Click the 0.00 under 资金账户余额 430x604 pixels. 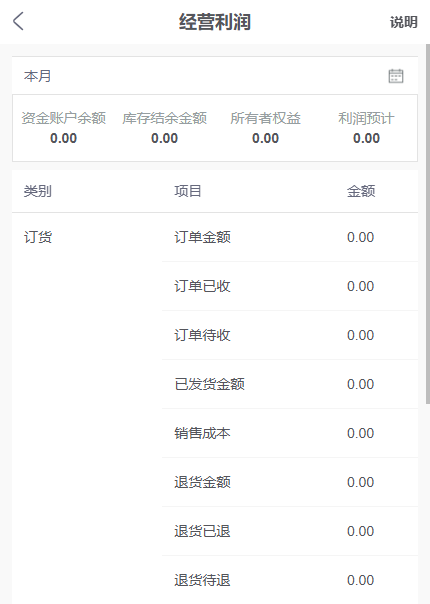click(x=64, y=138)
